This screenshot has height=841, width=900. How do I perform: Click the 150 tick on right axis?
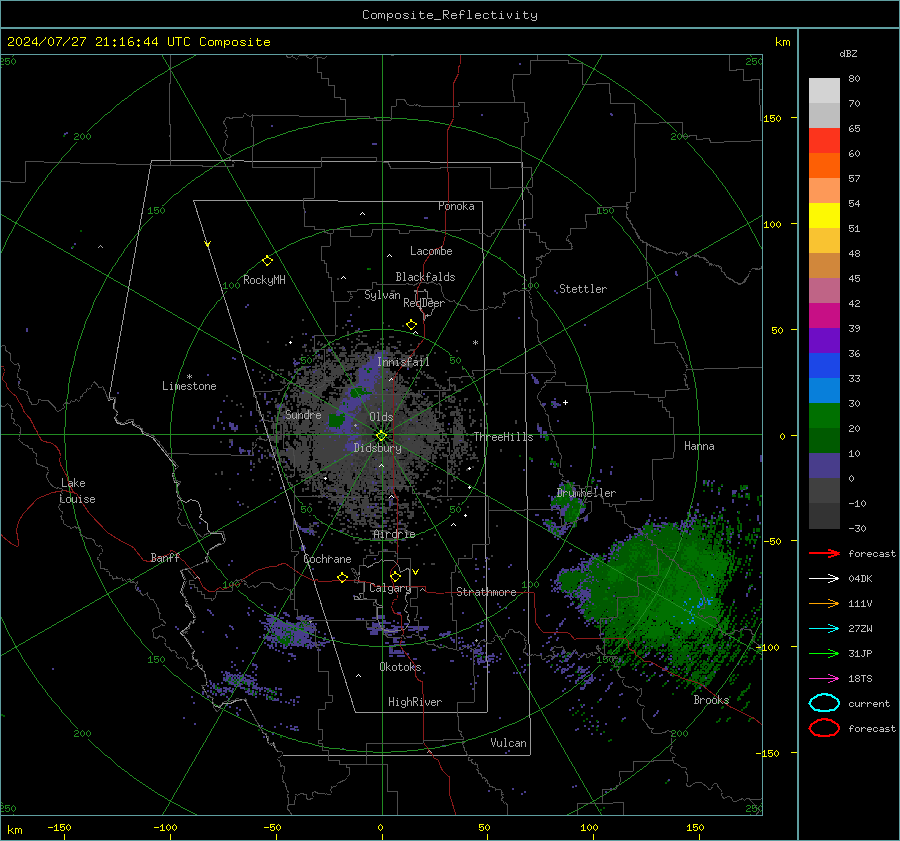point(772,118)
